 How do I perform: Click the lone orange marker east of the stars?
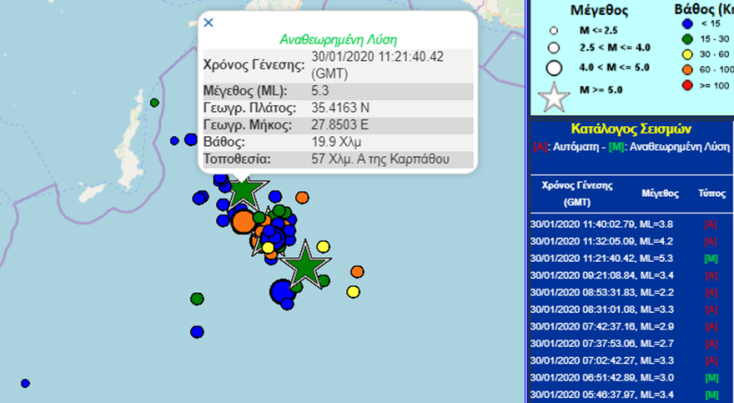(357, 271)
